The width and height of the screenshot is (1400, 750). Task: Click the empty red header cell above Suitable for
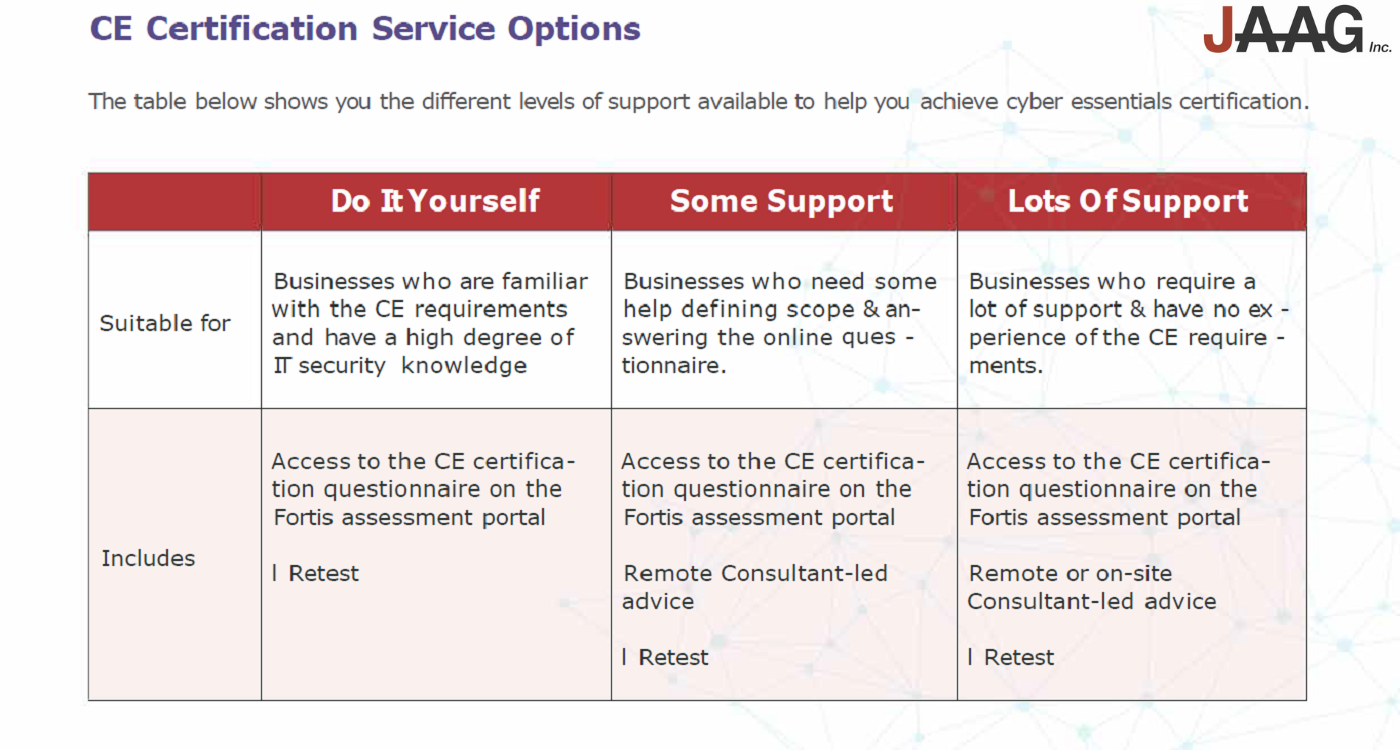click(x=175, y=201)
